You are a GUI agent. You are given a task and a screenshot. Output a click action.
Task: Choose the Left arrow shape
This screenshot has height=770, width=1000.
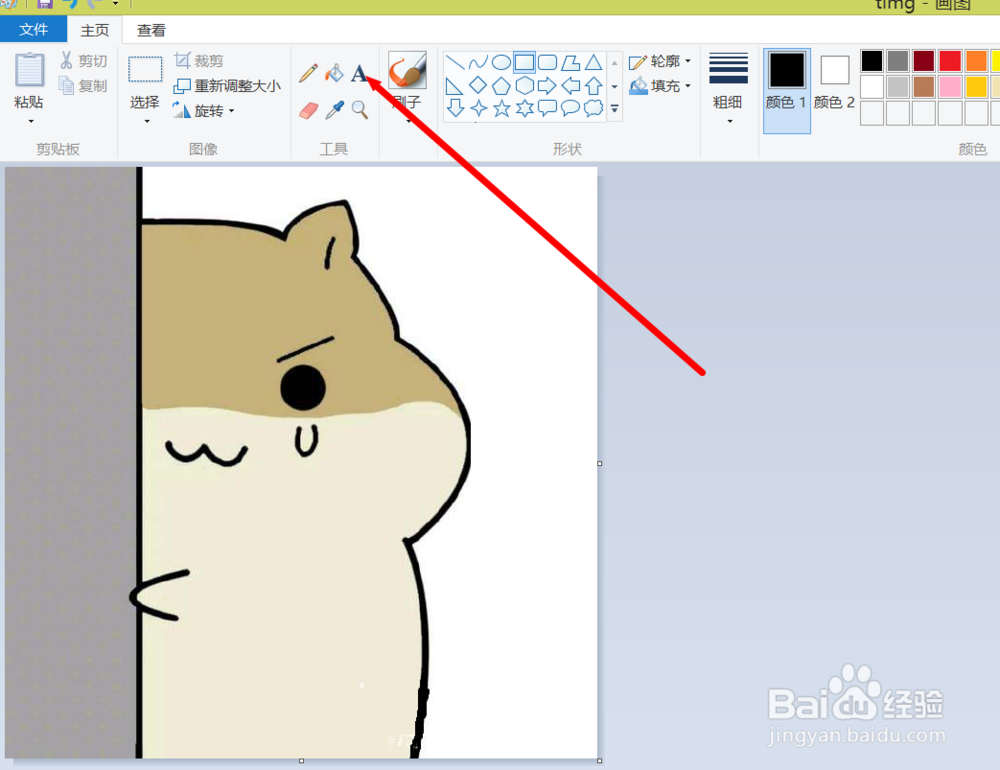(x=571, y=85)
